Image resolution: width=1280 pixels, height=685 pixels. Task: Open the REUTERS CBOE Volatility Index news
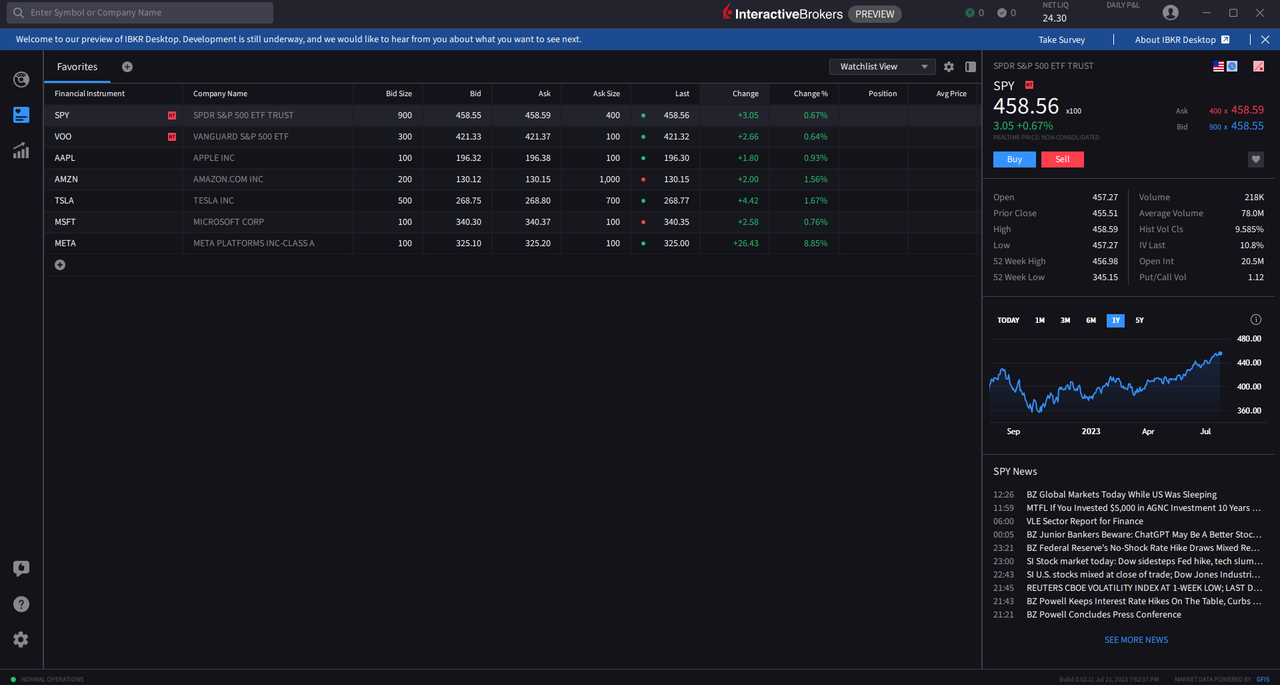point(1143,588)
